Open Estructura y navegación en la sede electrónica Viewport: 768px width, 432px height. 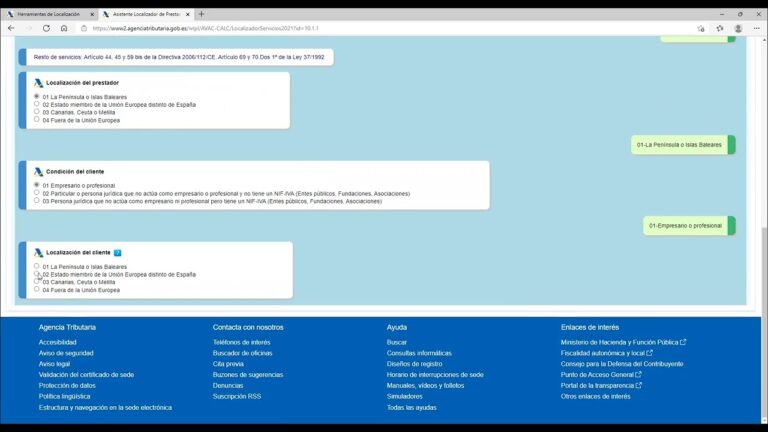105,407
